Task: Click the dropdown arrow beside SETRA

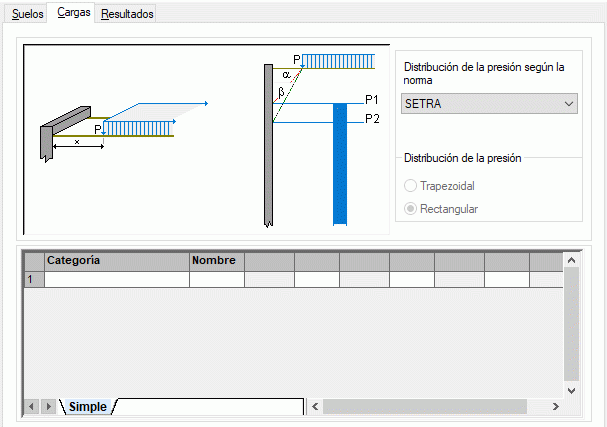Action: point(568,104)
